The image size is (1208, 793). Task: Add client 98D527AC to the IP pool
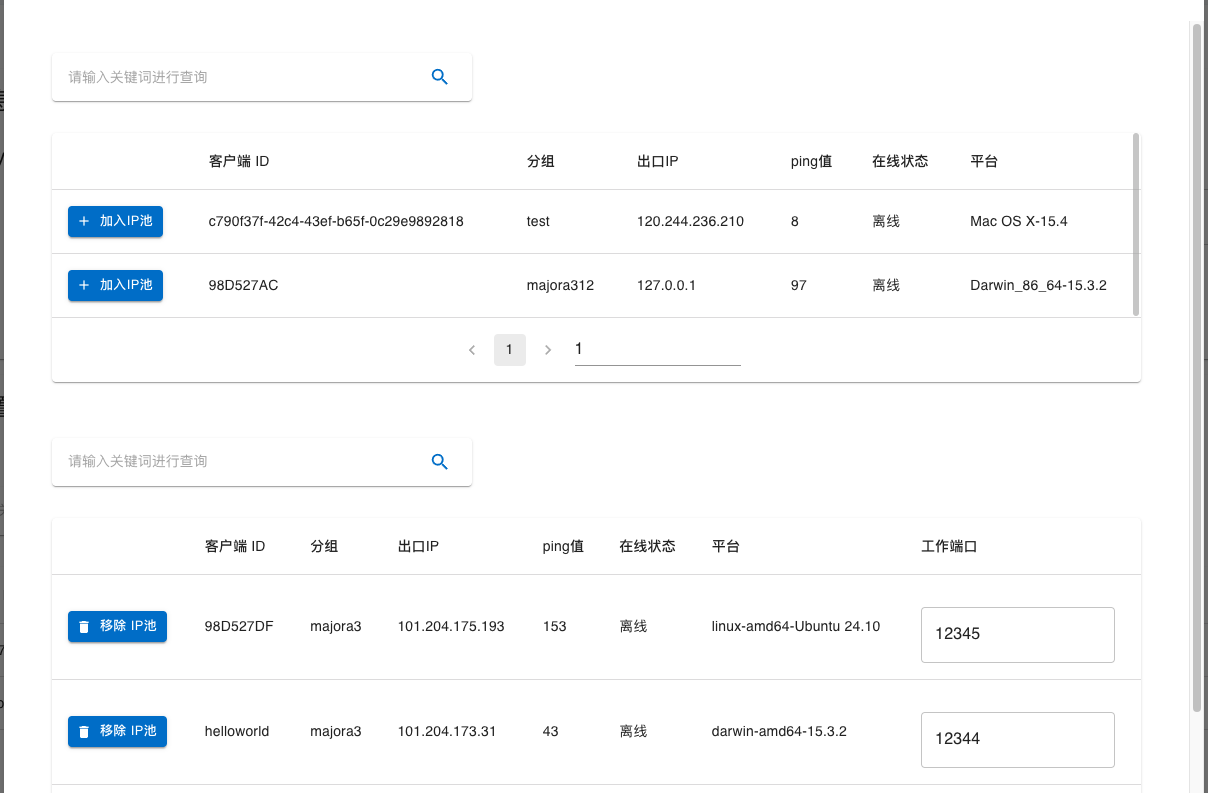[x=115, y=285]
